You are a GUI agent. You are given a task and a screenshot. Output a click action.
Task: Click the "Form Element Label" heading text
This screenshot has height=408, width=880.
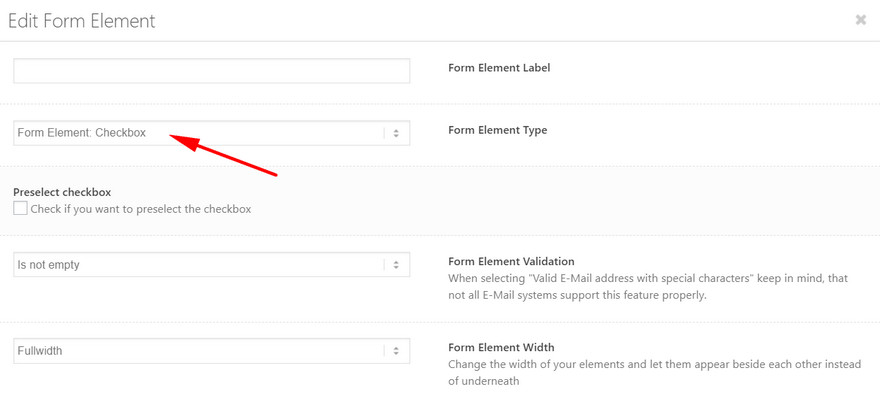(499, 68)
